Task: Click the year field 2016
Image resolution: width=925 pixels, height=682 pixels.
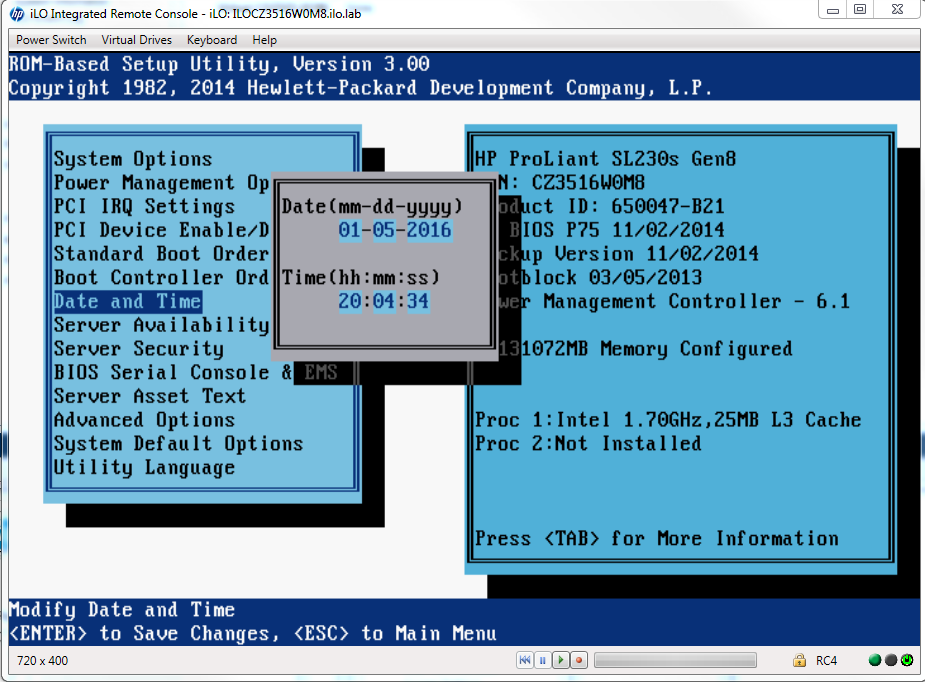Action: (x=429, y=230)
